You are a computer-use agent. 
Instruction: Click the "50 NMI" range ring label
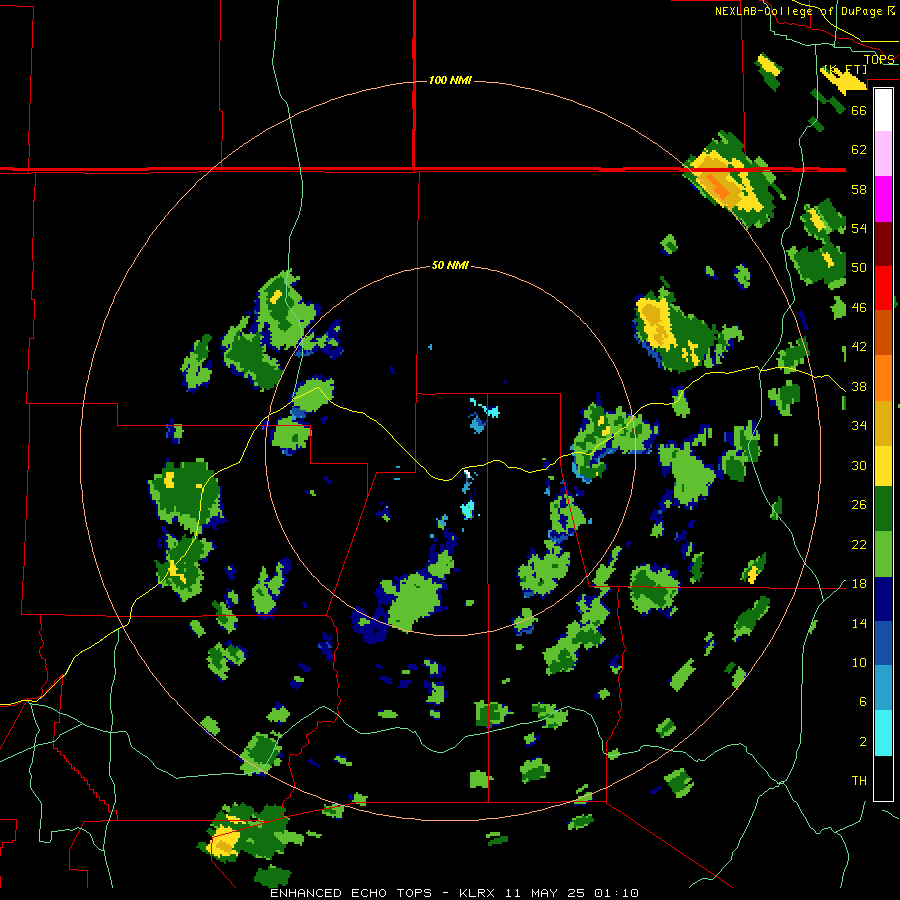coord(450,265)
